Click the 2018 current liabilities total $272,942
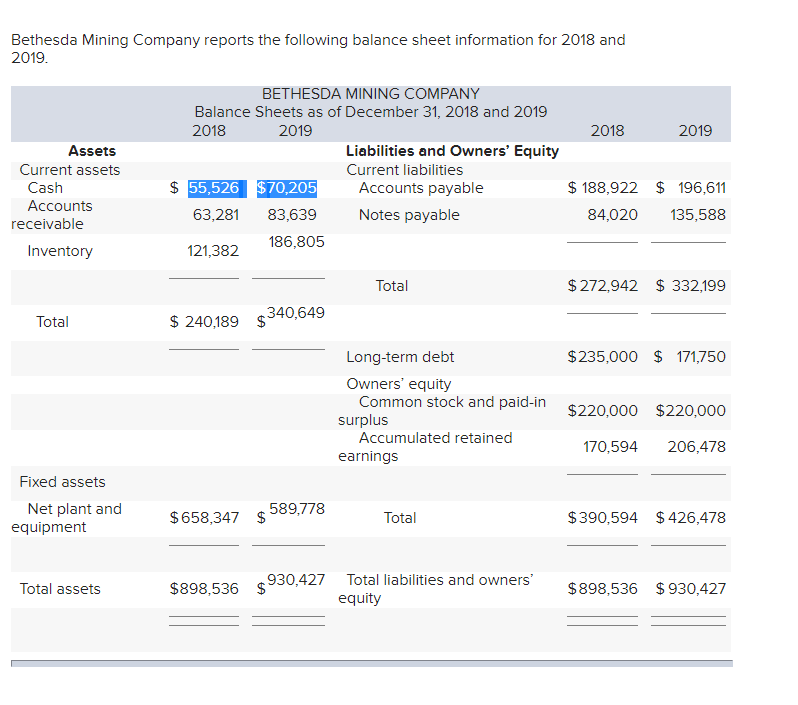 point(602,286)
